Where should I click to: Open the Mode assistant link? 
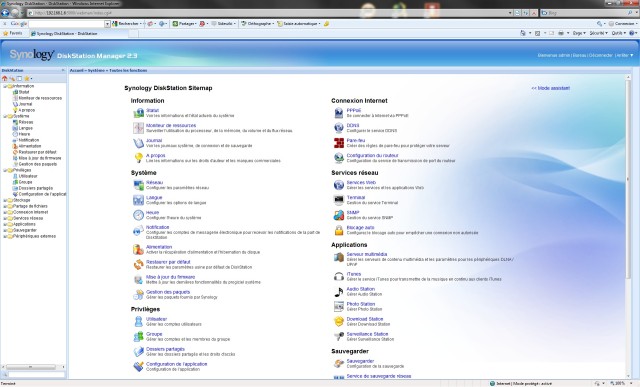[x=550, y=88]
